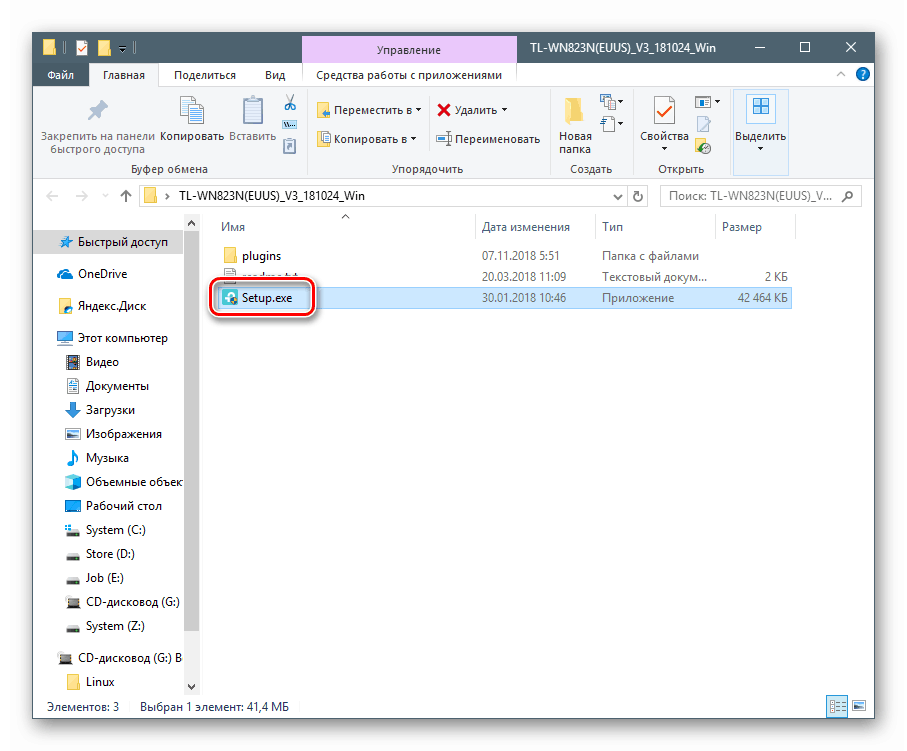Expand the Delete (Удалить) dropdown arrow
The width and height of the screenshot is (907, 751).
point(504,110)
